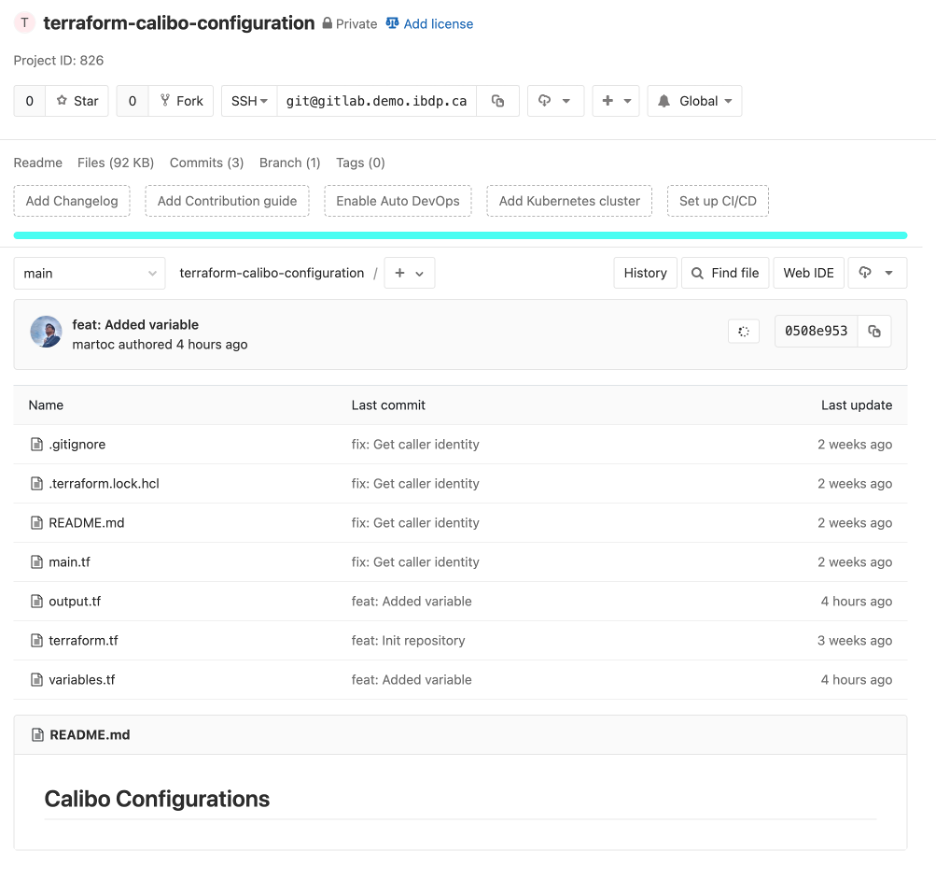
Task: Click Set up CI/CD button
Action: point(717,201)
